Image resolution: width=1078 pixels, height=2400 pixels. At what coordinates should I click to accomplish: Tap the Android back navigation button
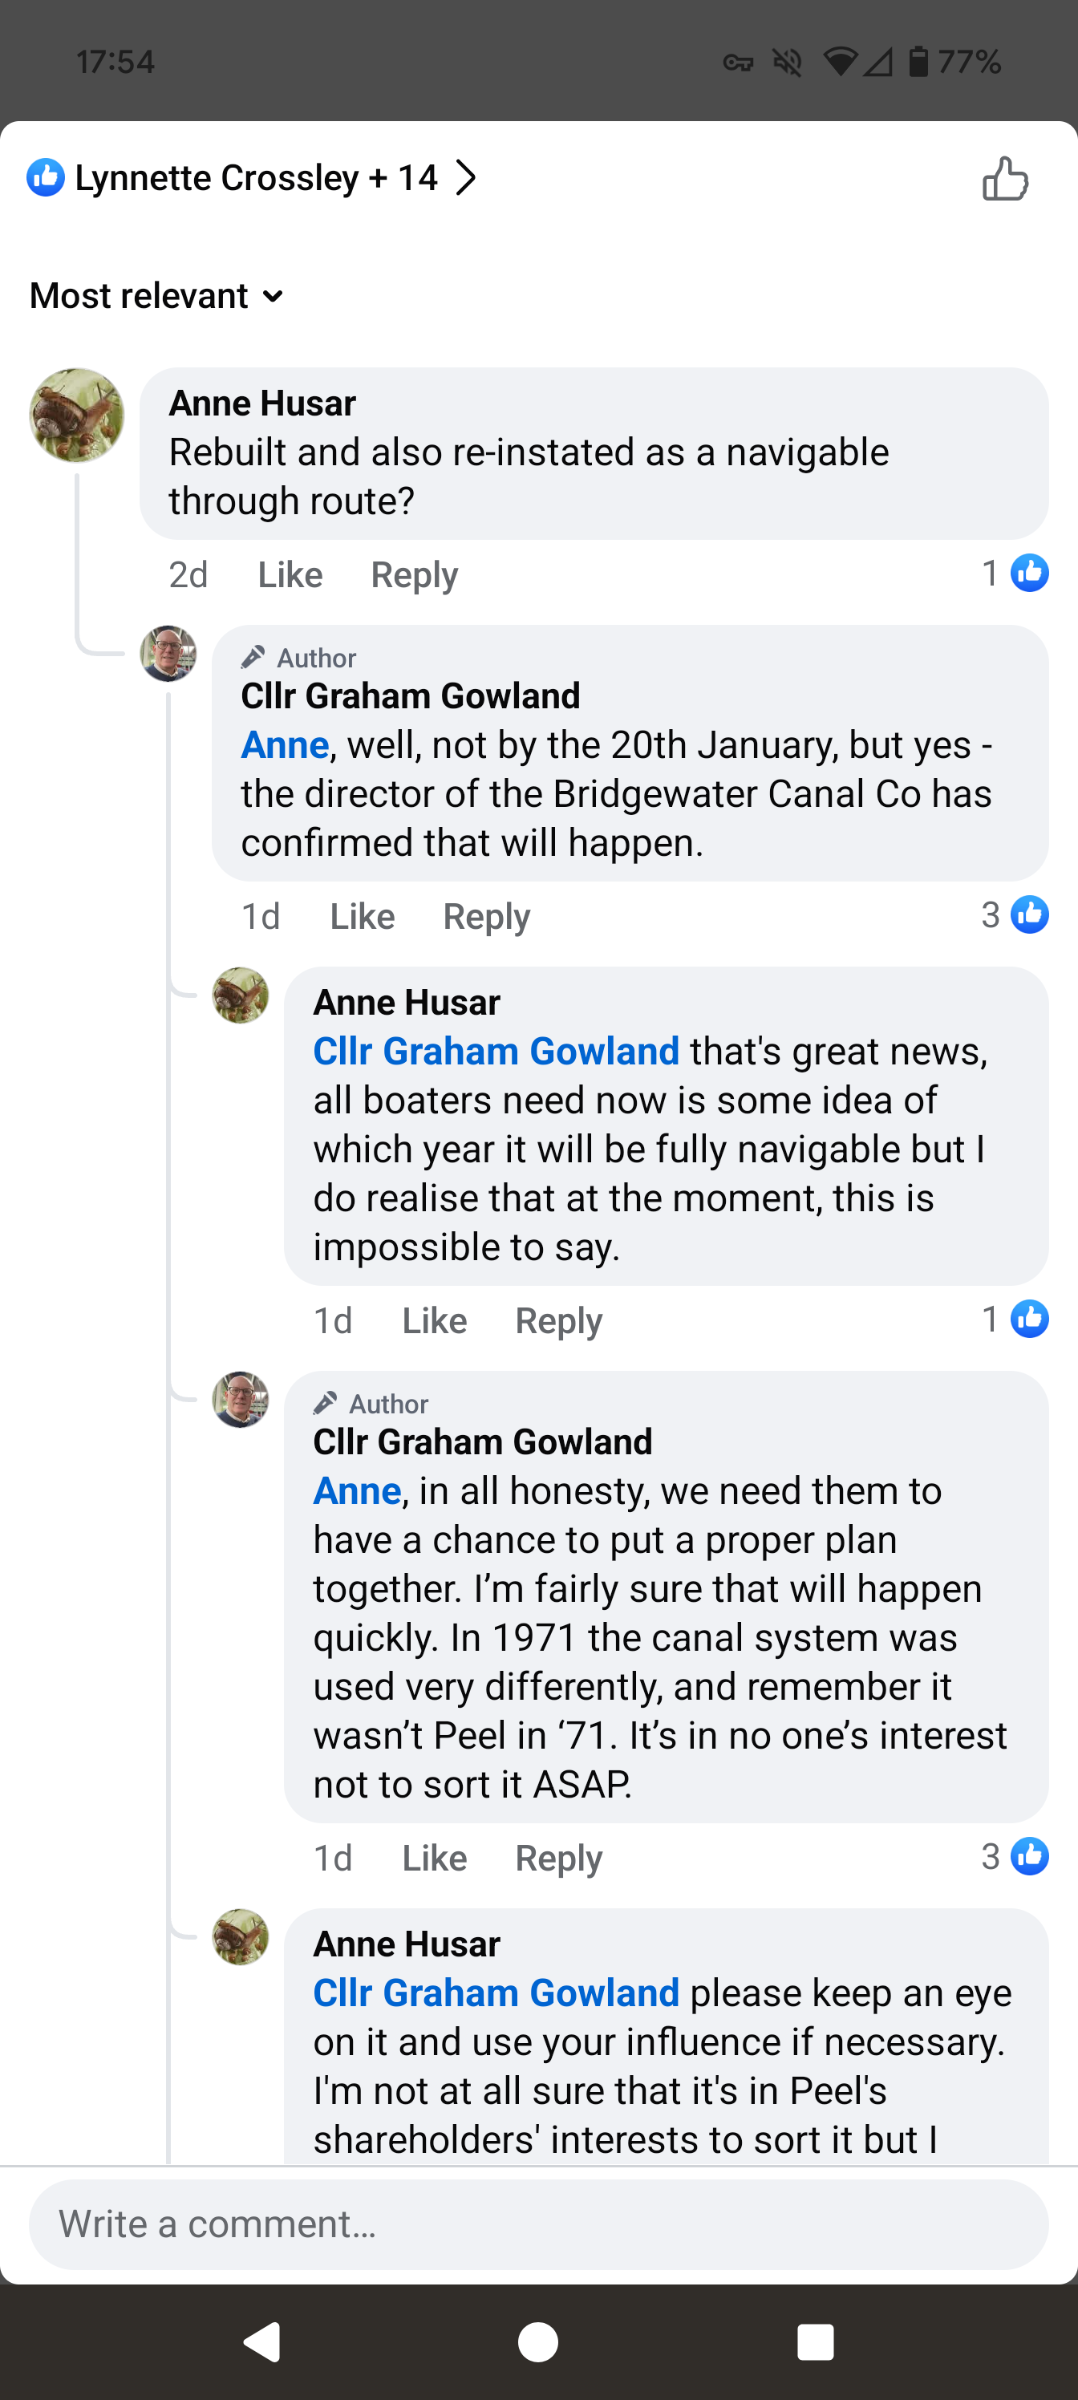tap(263, 2341)
